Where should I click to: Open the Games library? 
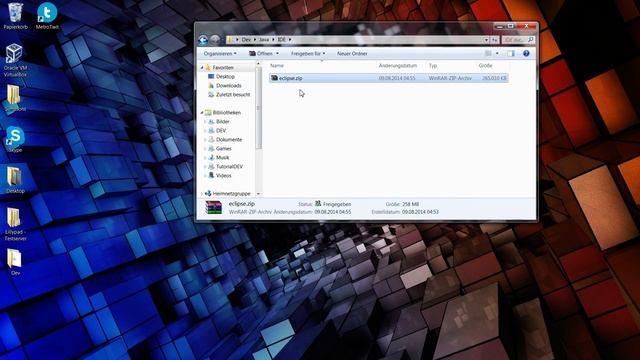[223, 148]
